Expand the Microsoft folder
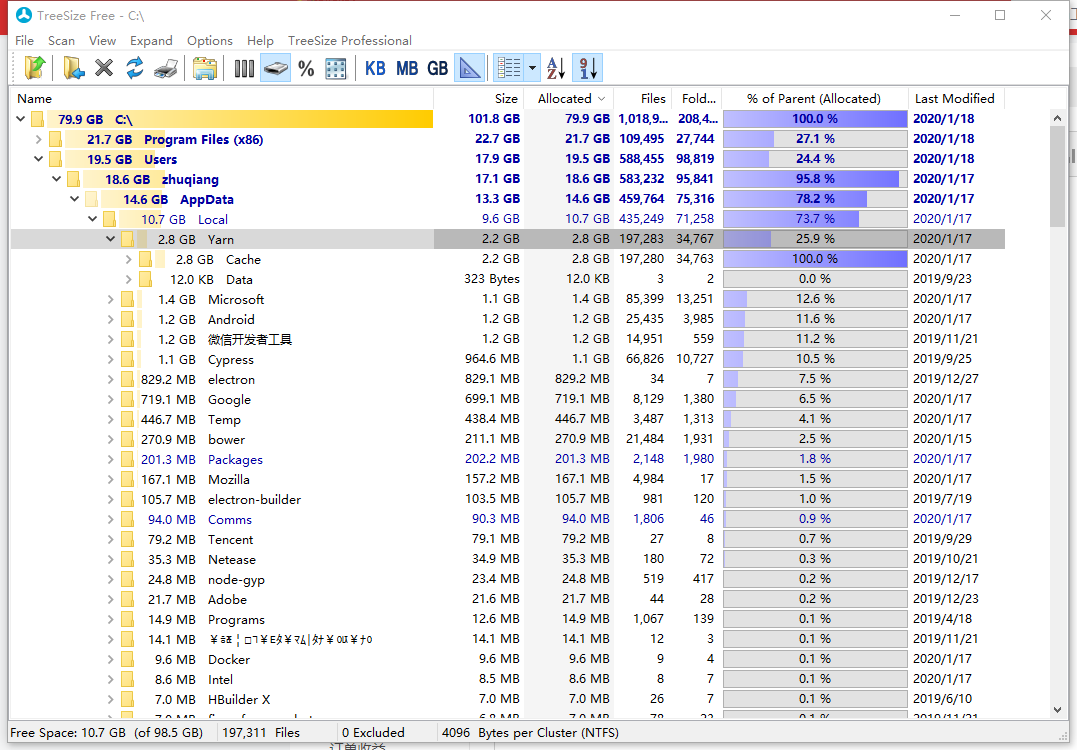 tap(110, 299)
